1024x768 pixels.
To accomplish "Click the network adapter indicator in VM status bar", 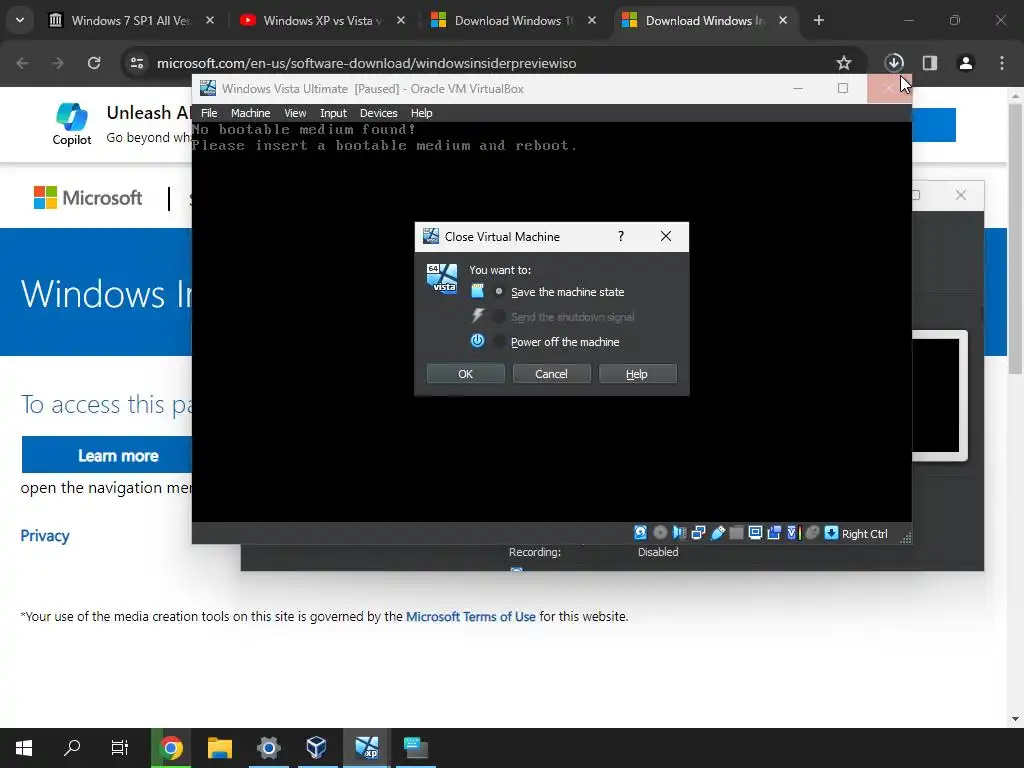I will coord(698,533).
